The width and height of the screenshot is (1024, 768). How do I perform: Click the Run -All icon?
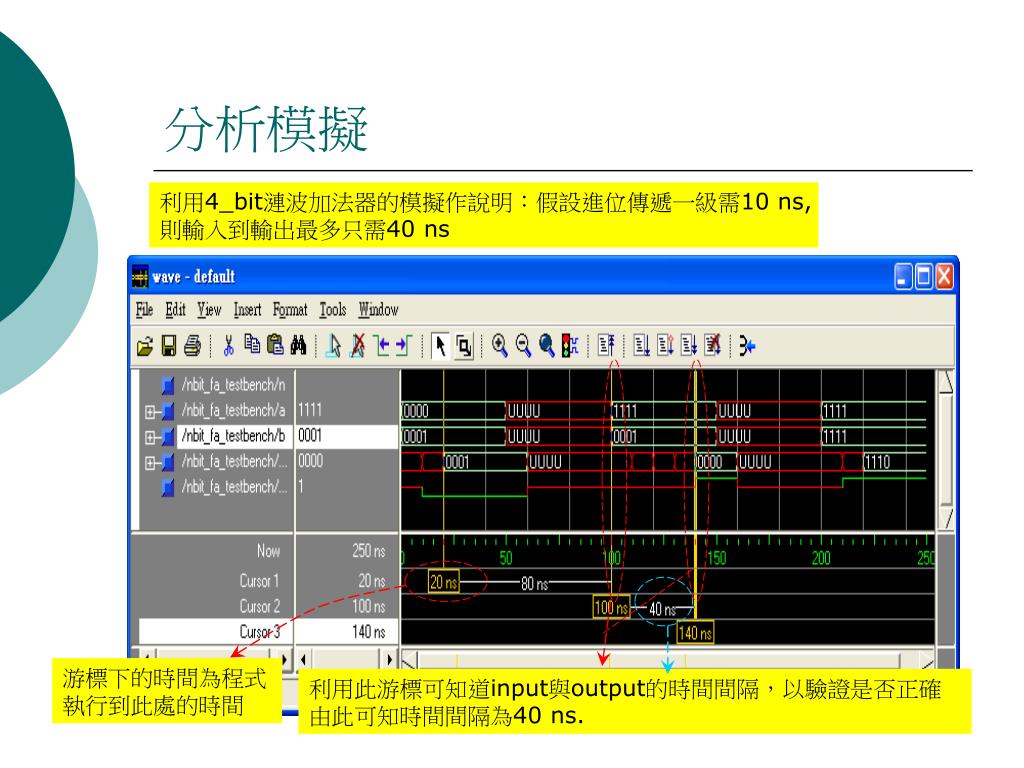point(688,345)
